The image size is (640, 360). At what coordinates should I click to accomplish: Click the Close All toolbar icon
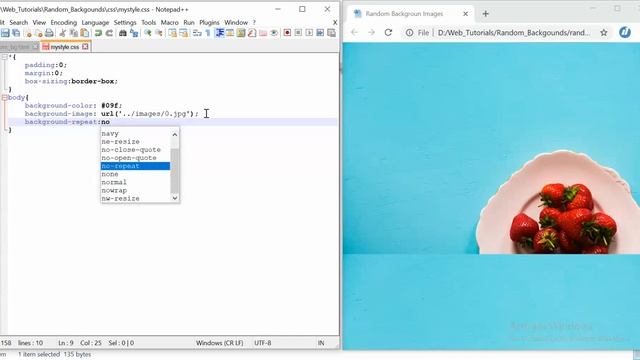click(38, 33)
